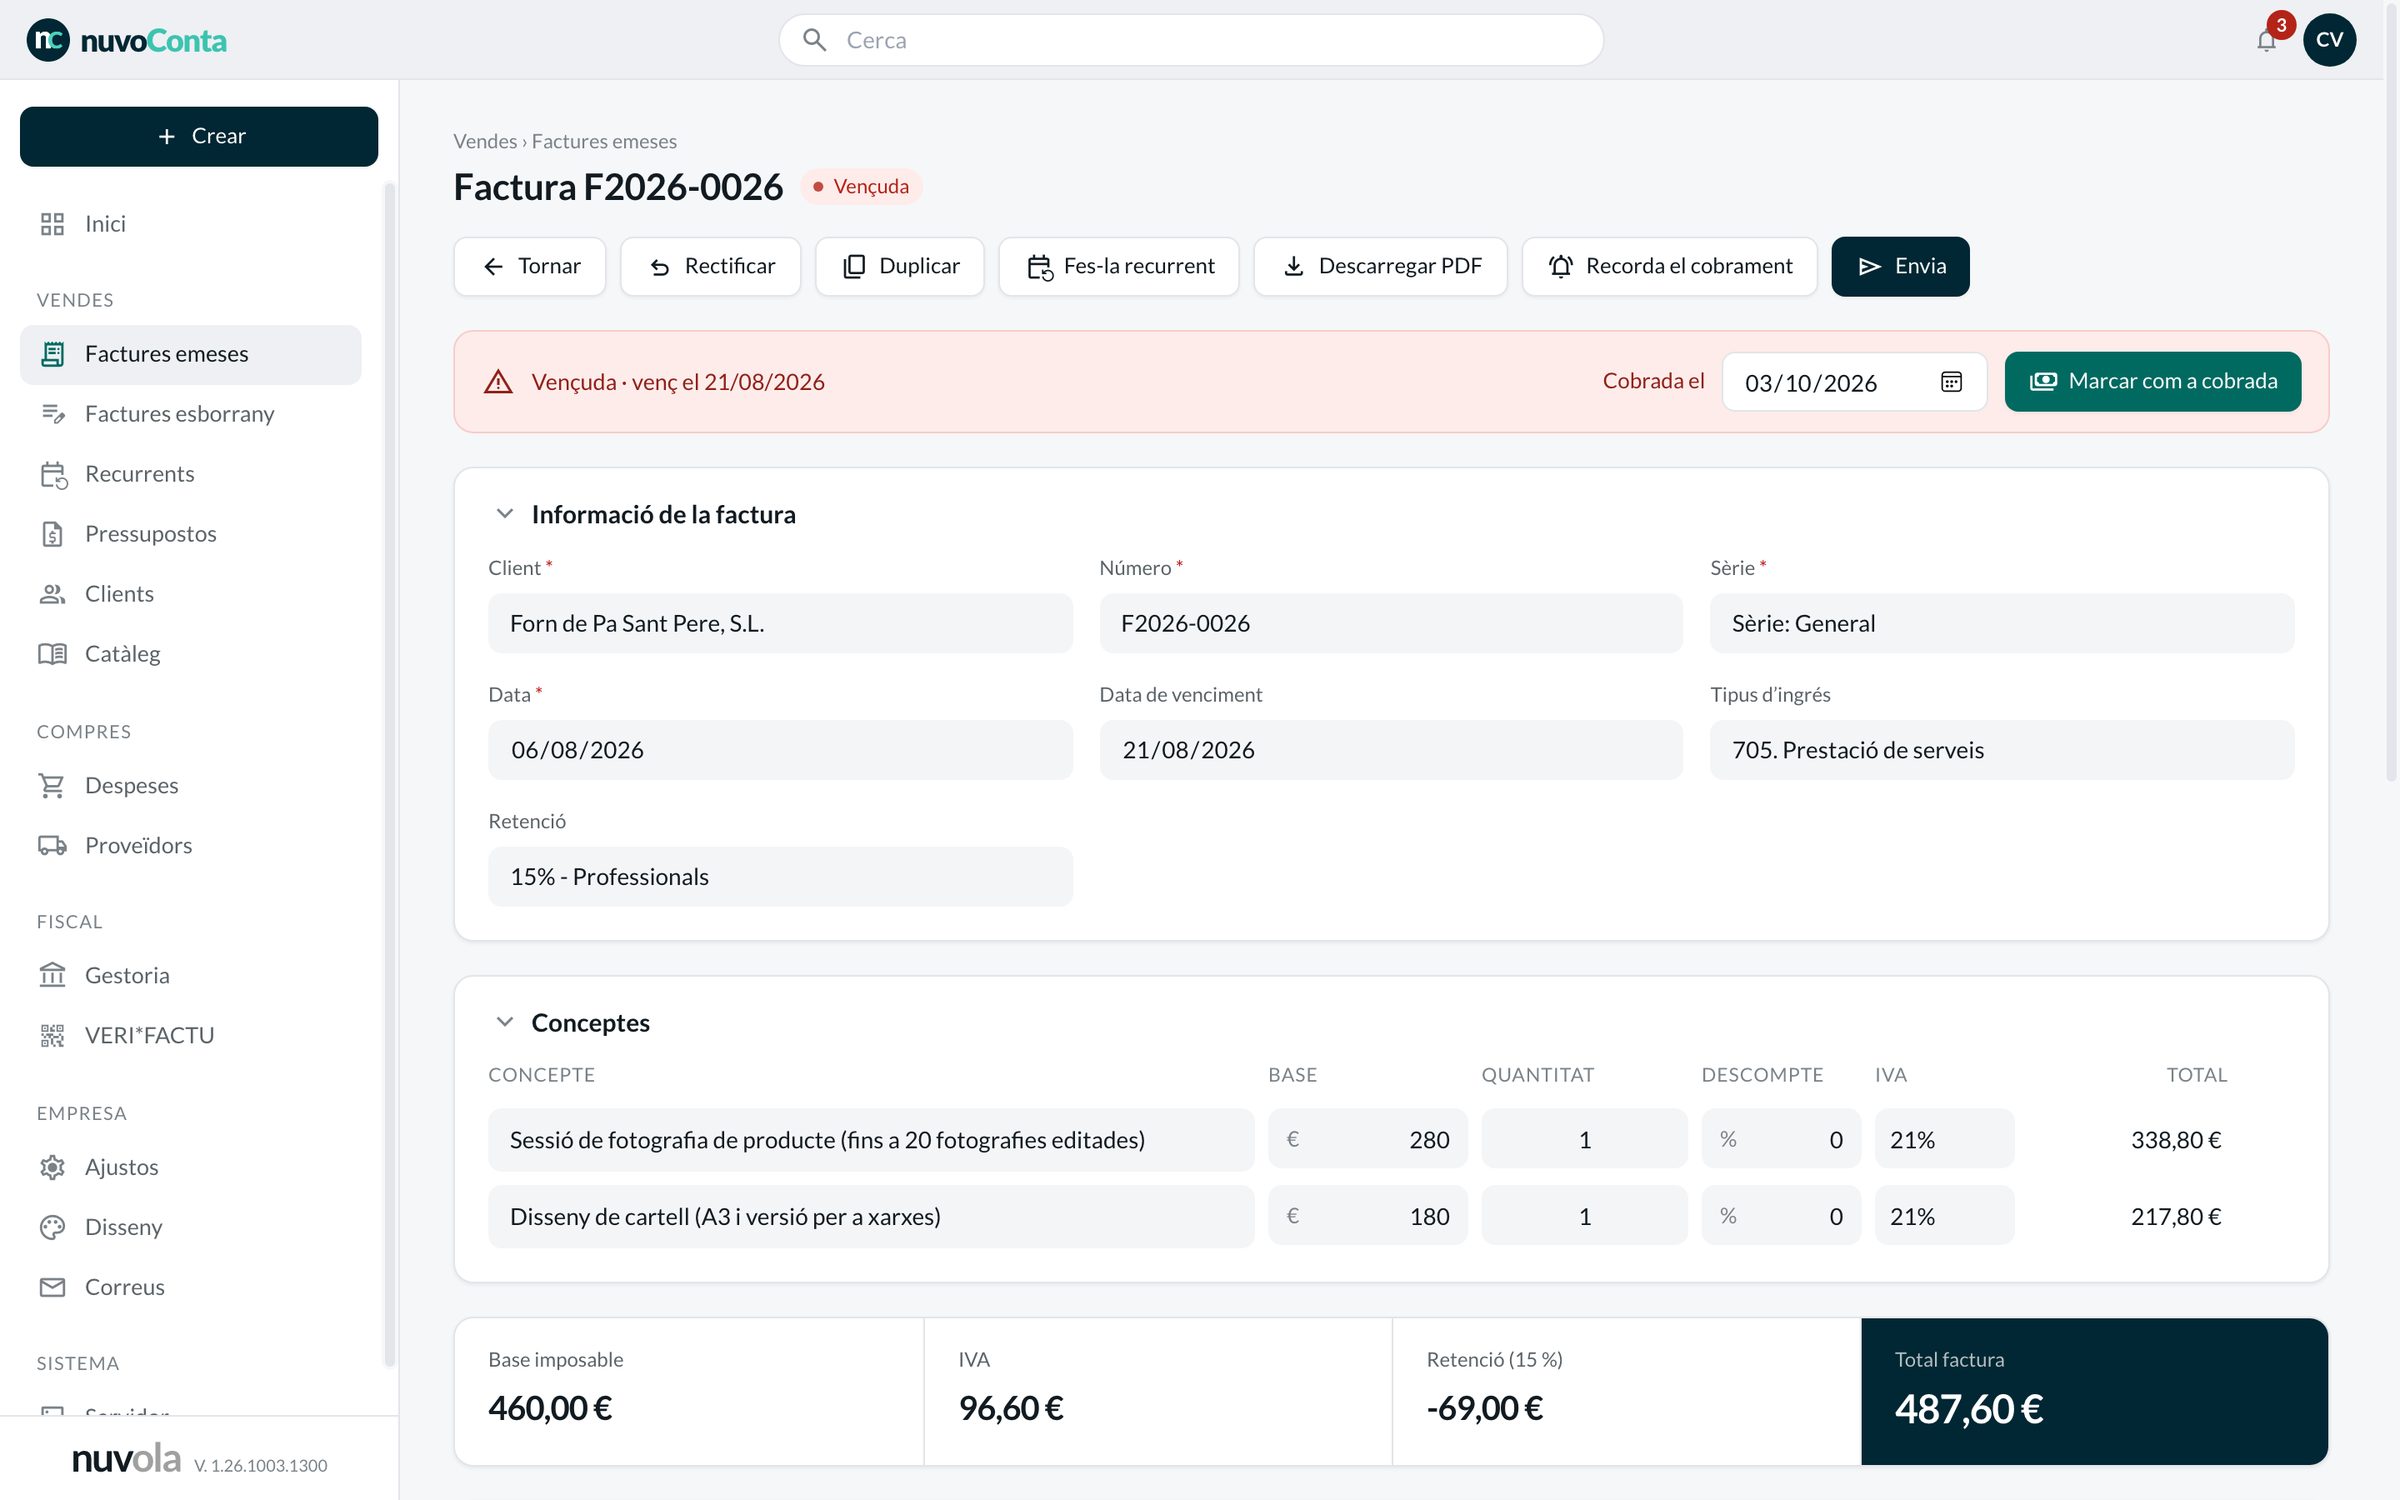2400x1500 pixels.
Task: Open Inici from the sidebar
Action: pos(190,224)
